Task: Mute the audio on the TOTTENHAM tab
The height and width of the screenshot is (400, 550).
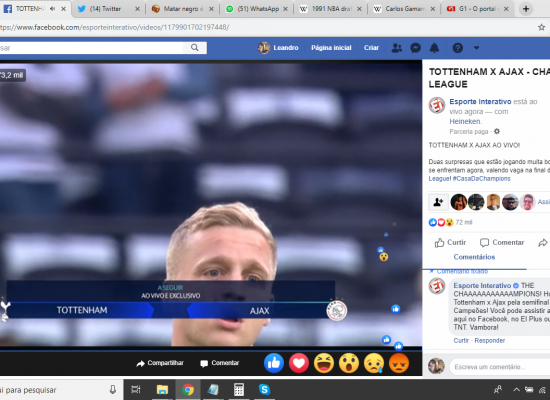Action: [x=52, y=9]
